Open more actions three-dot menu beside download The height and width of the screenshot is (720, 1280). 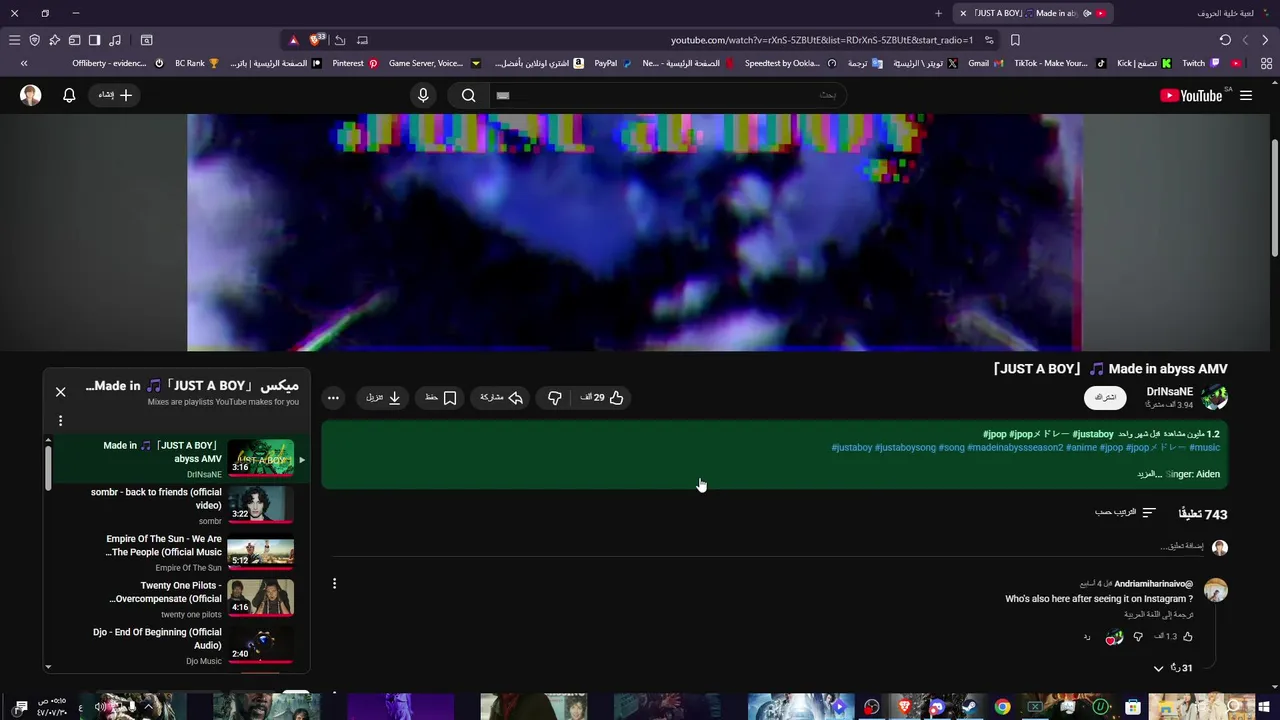[x=333, y=398]
